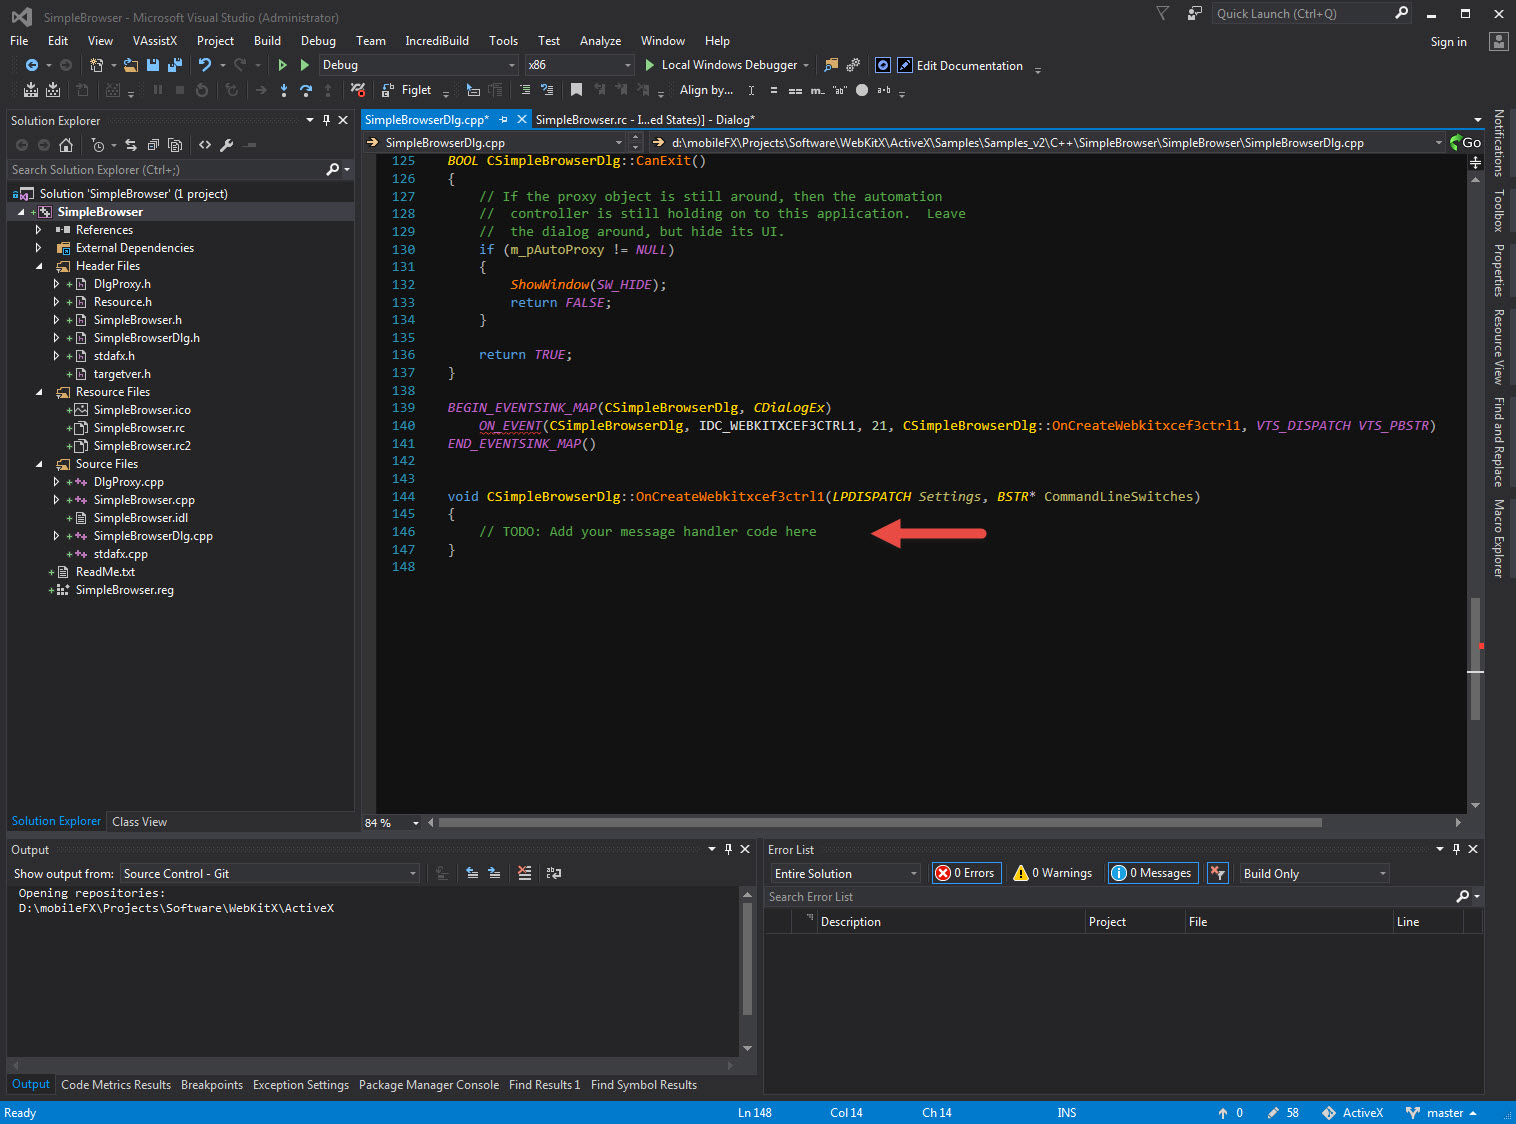Click the gears icon beside Find in Files
The height and width of the screenshot is (1124, 1516).
coord(853,65)
